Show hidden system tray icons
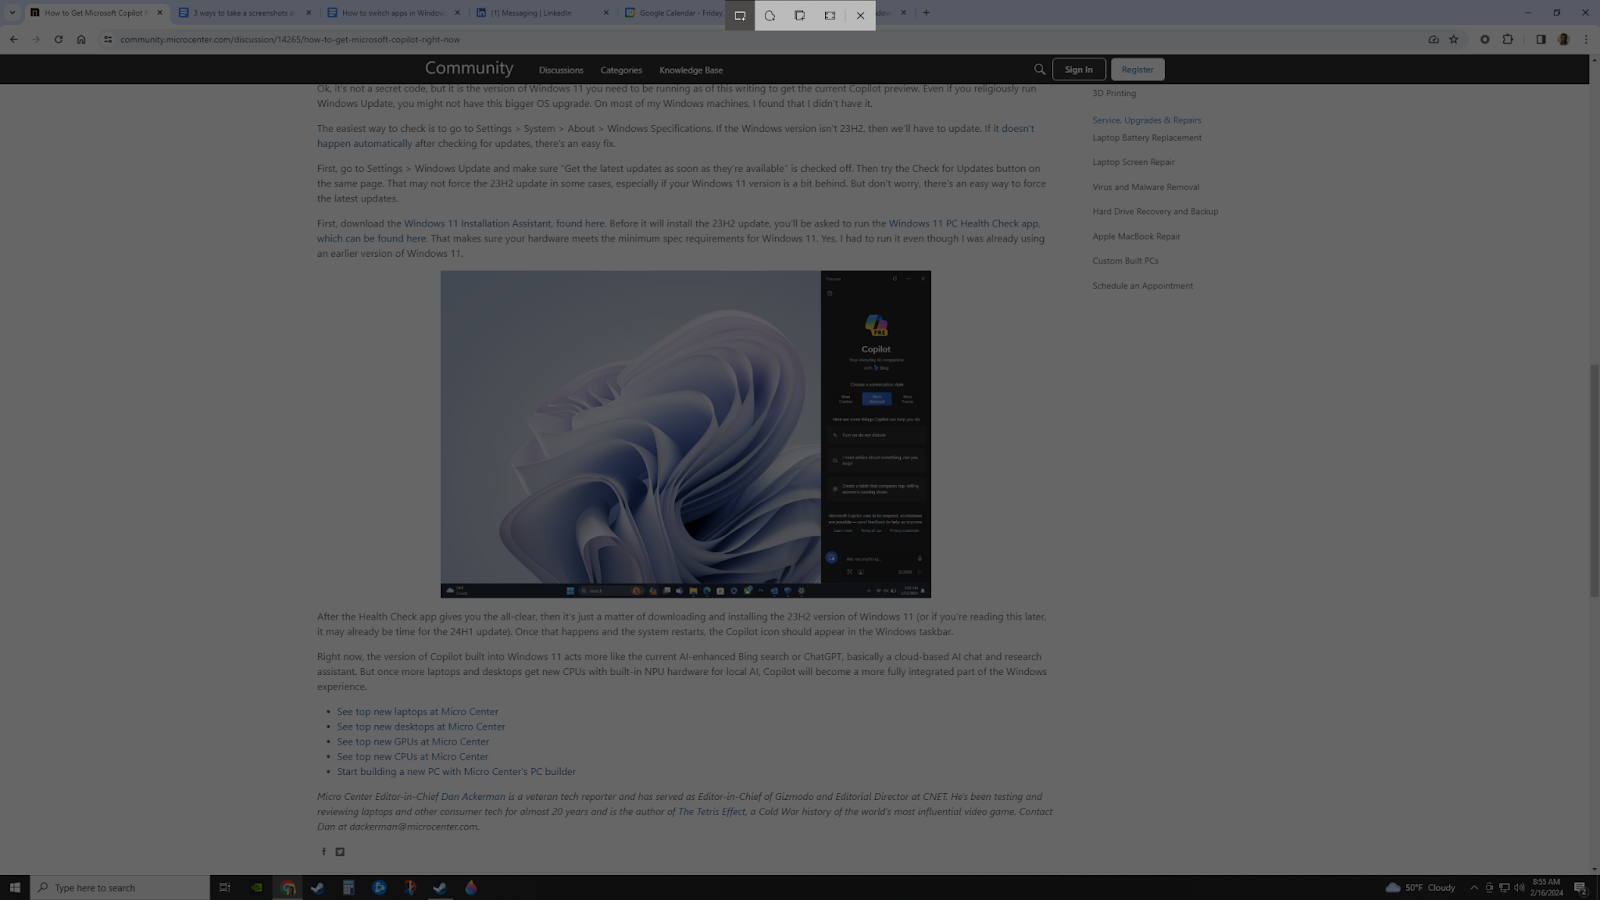 point(1474,887)
